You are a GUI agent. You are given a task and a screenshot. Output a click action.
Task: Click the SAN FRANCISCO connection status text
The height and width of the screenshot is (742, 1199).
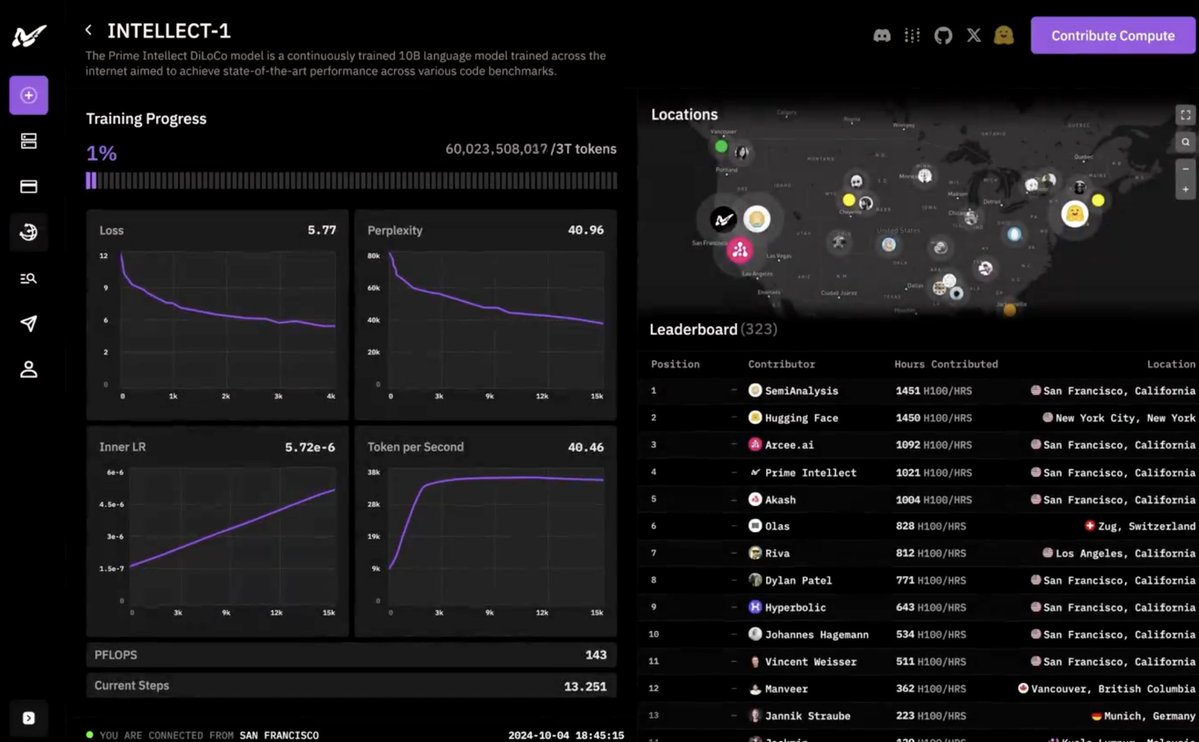click(x=279, y=735)
